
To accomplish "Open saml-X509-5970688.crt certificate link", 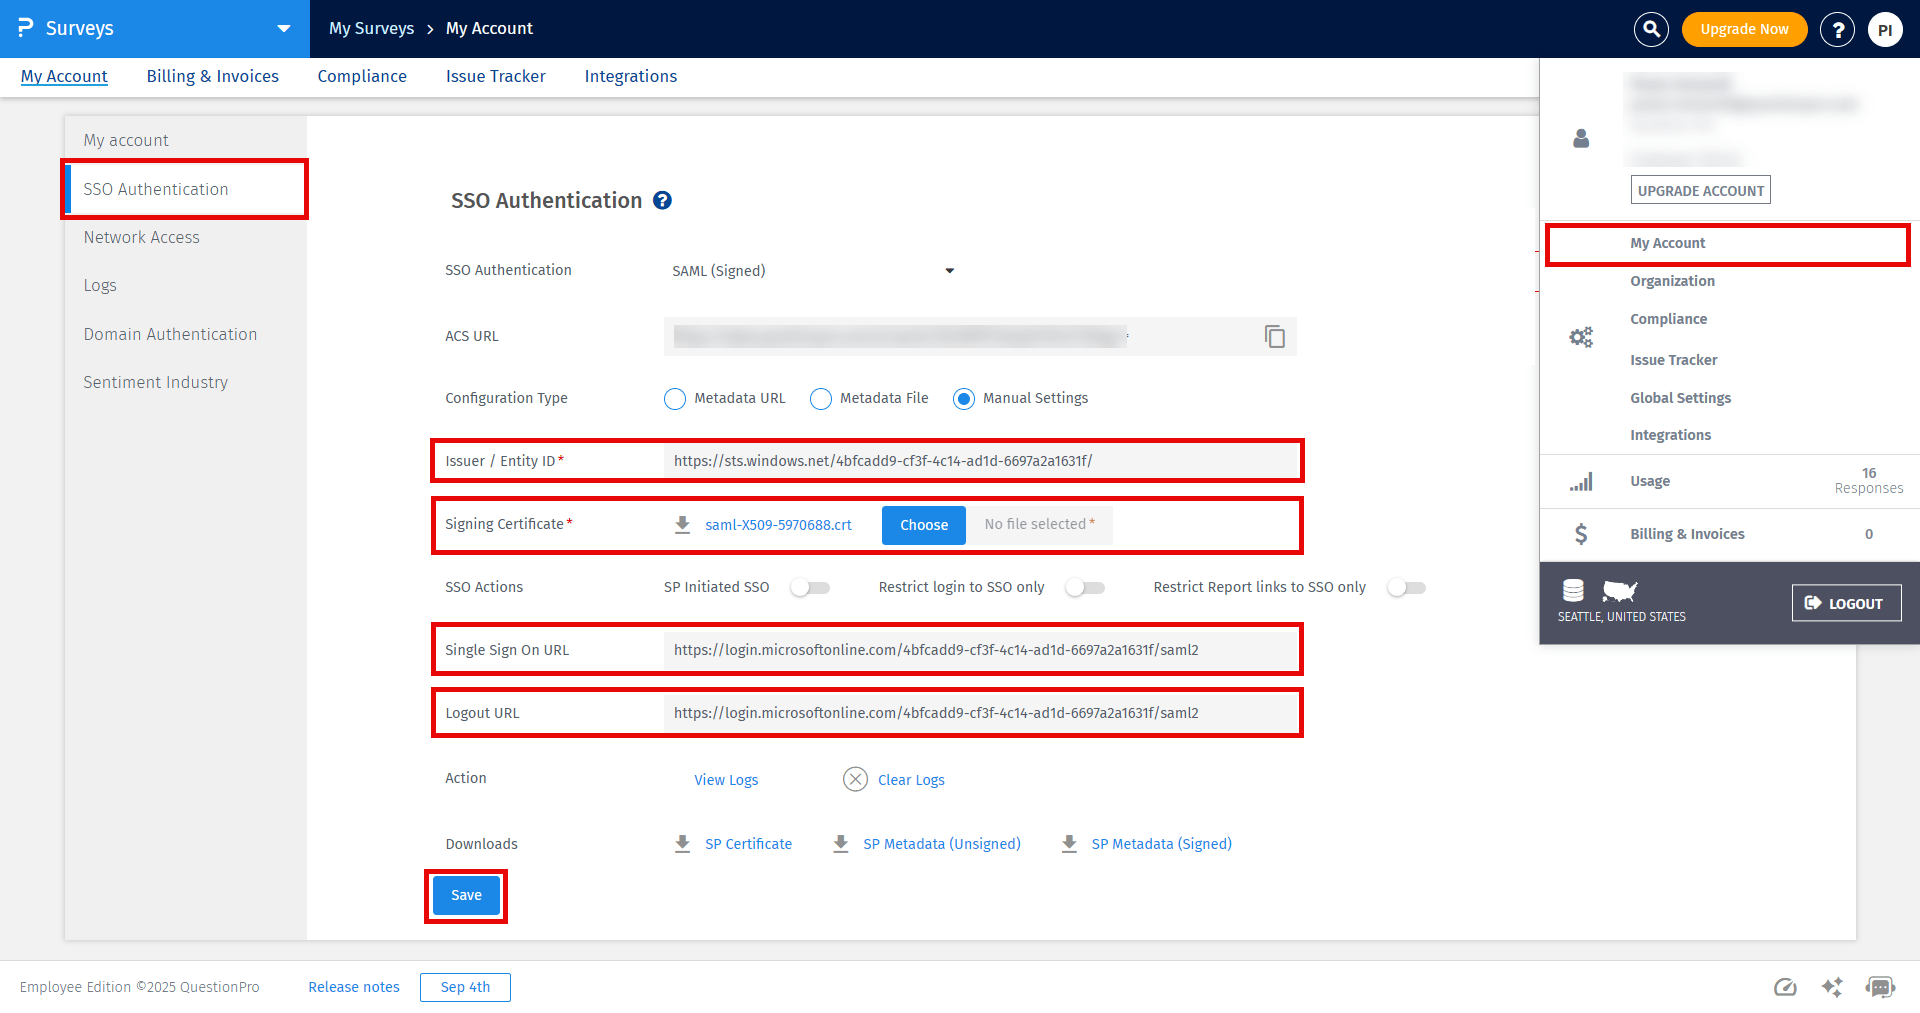I will (778, 525).
